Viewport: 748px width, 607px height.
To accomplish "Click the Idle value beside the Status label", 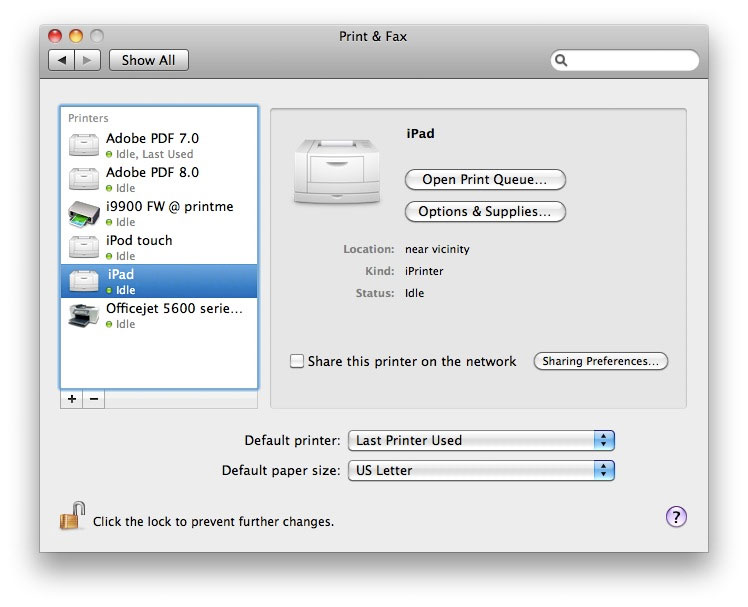I will coord(414,293).
